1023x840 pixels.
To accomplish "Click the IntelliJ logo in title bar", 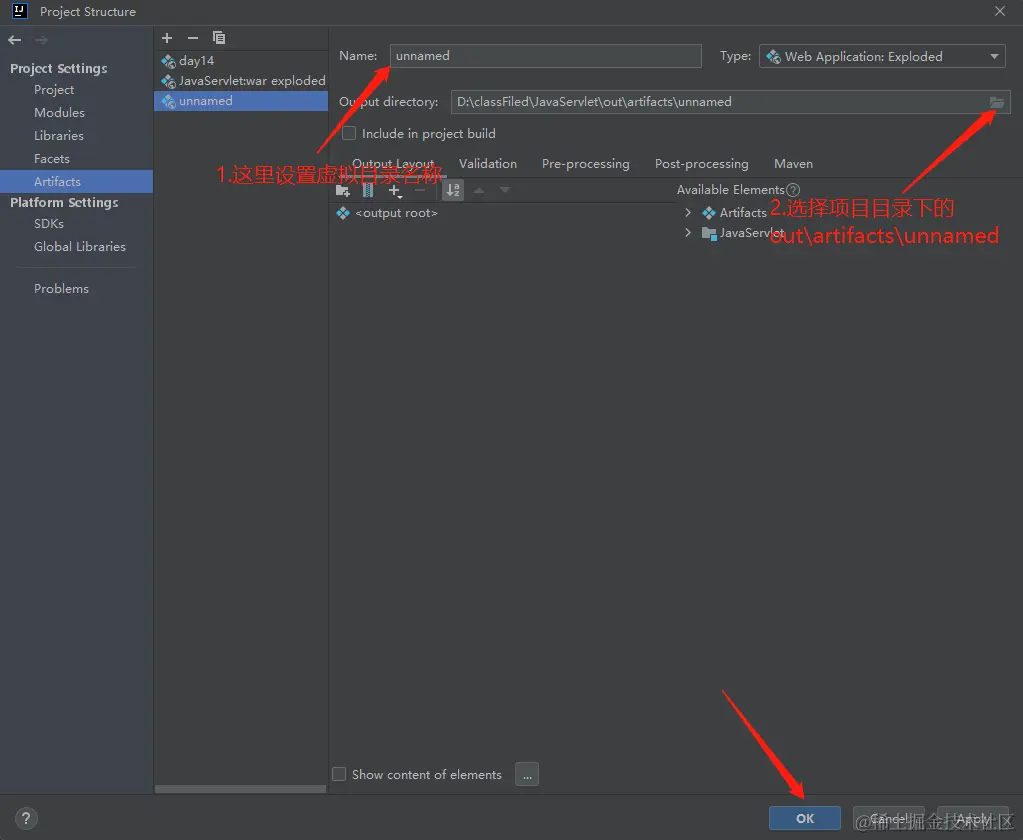I will pos(20,11).
